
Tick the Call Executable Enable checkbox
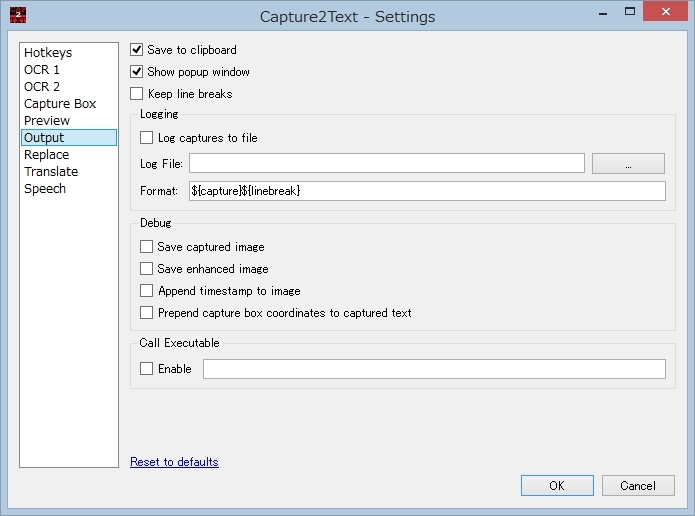pyautogui.click(x=147, y=369)
